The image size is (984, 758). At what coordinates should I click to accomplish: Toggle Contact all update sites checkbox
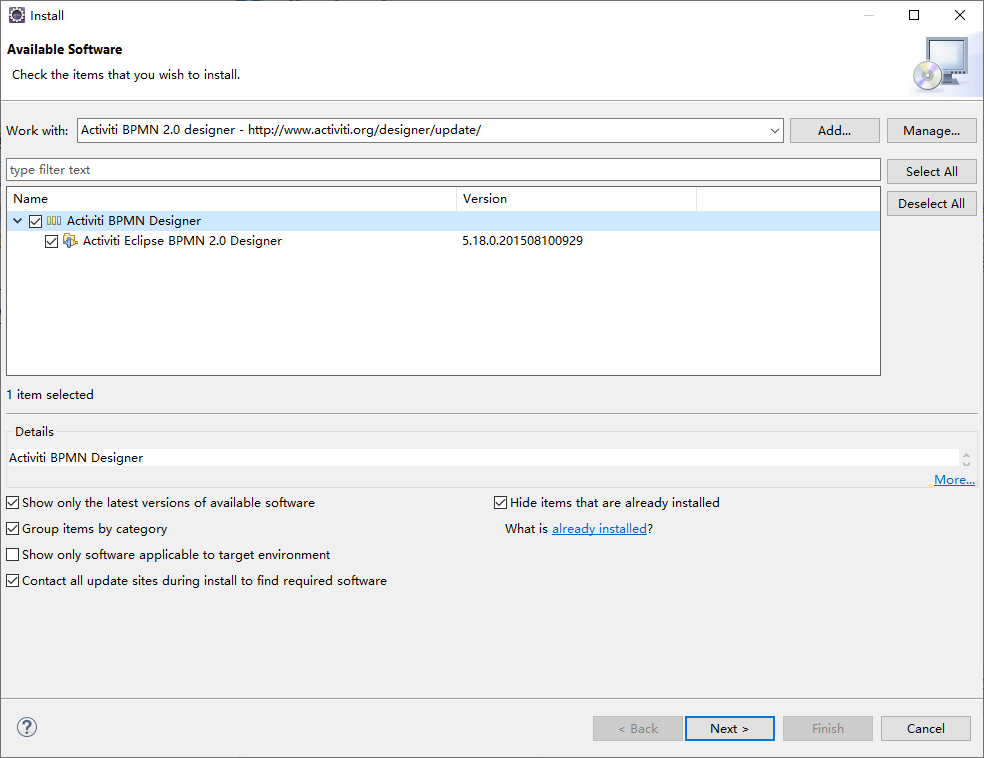coord(13,581)
